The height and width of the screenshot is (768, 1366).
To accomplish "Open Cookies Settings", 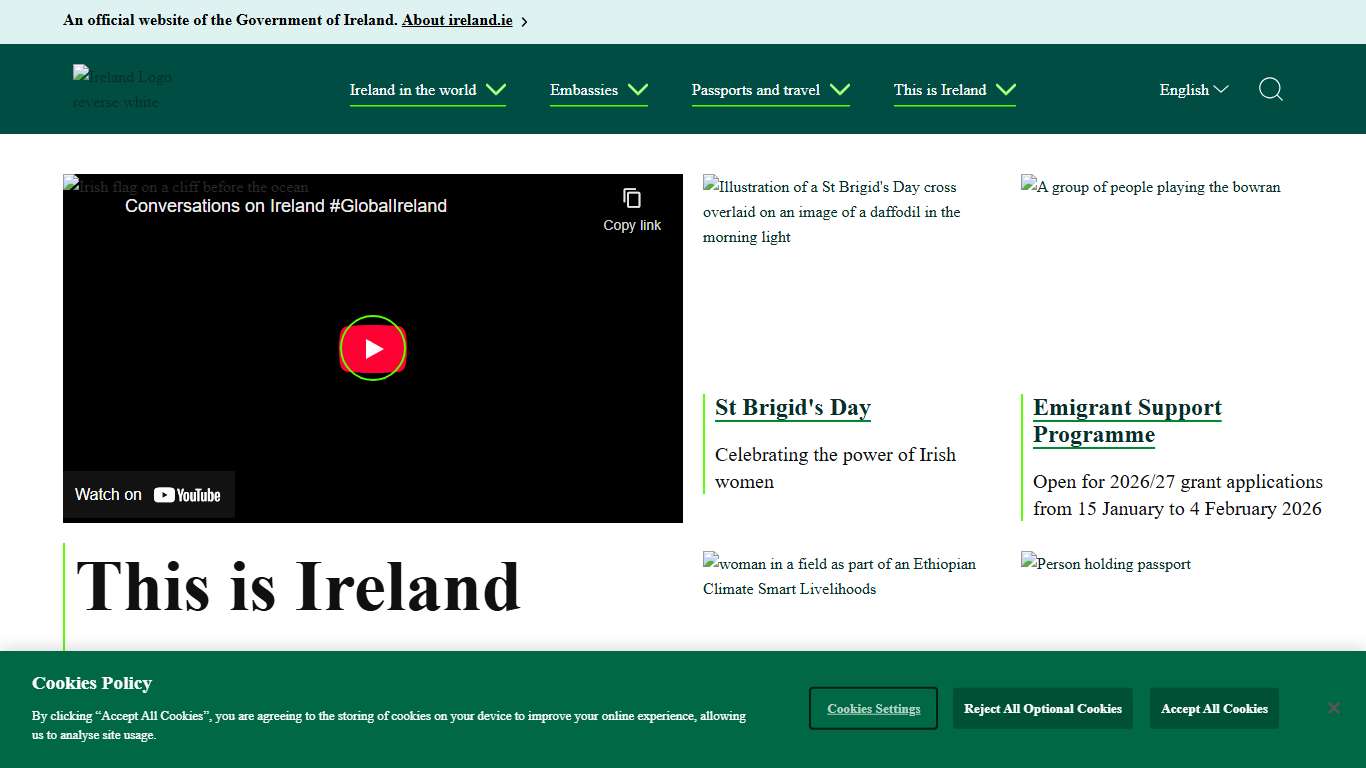I will pyautogui.click(x=872, y=707).
